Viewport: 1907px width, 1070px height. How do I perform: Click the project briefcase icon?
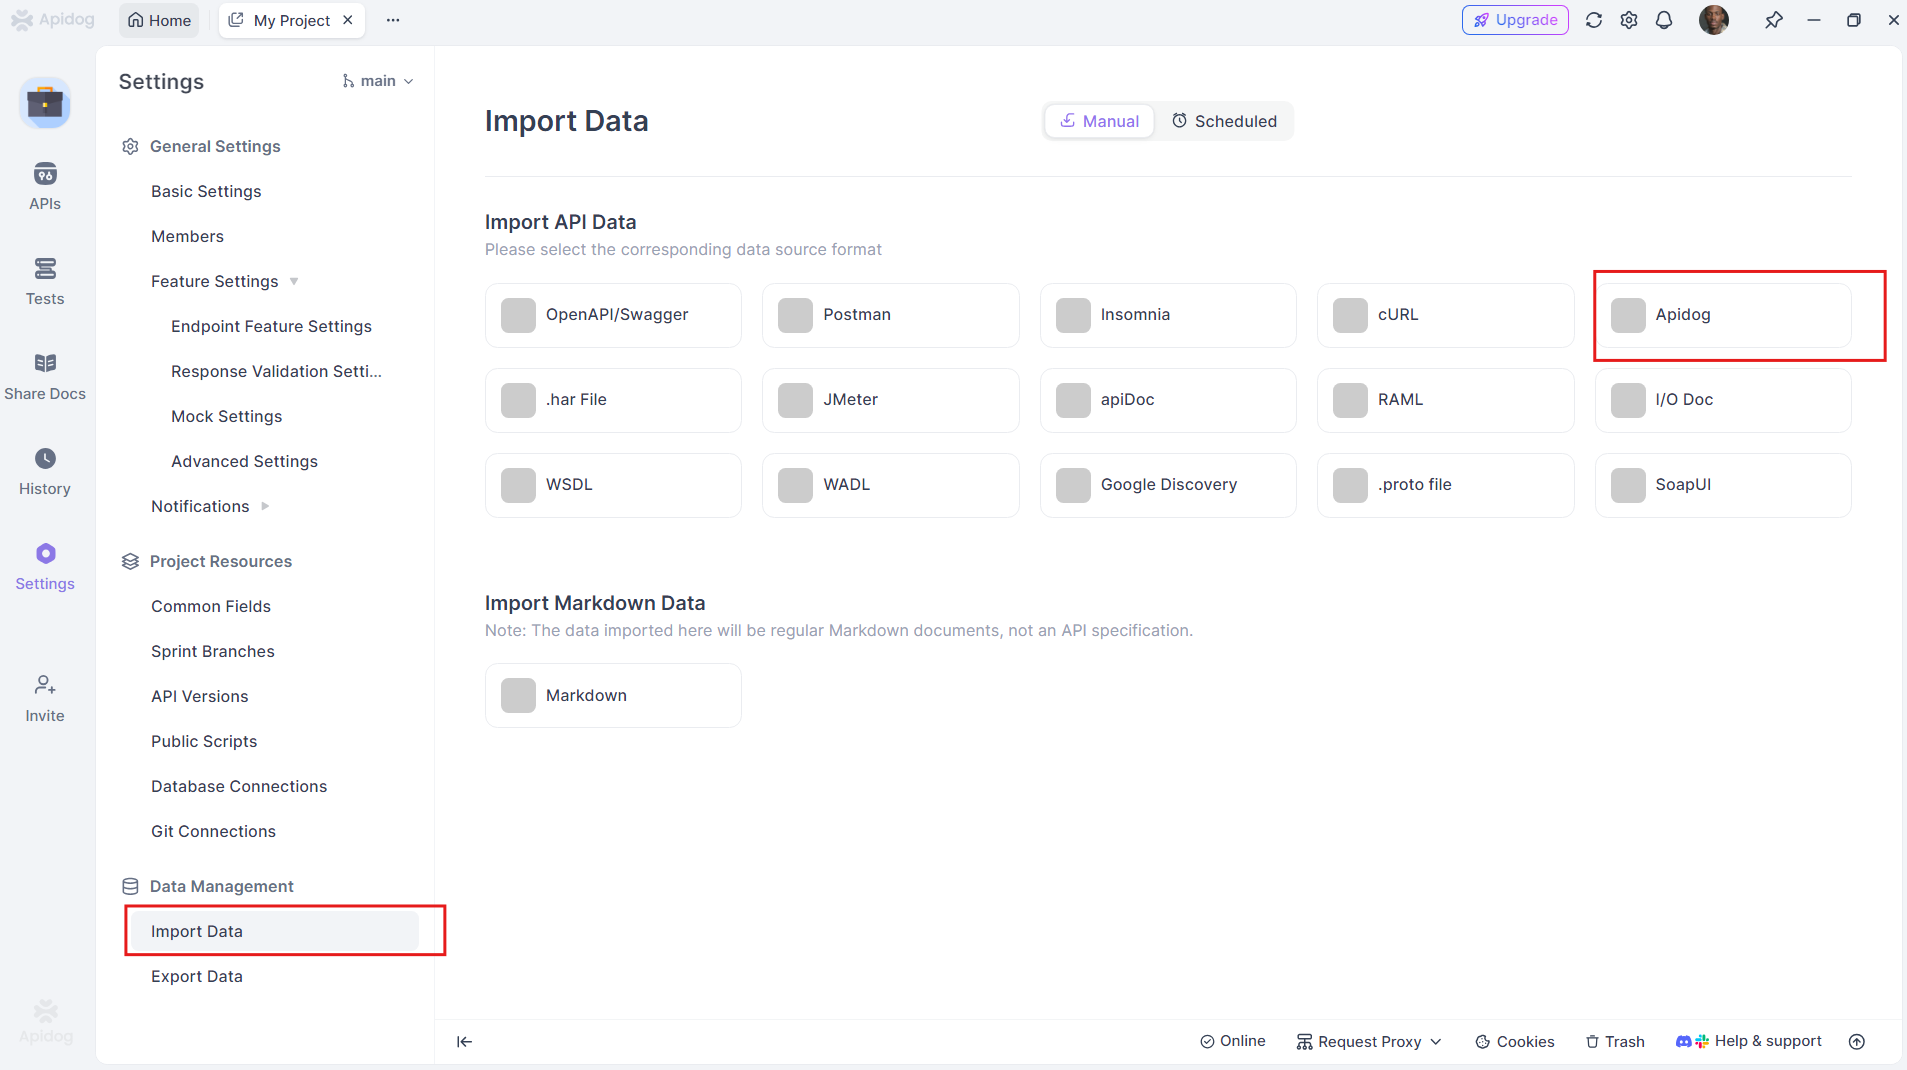point(45,103)
